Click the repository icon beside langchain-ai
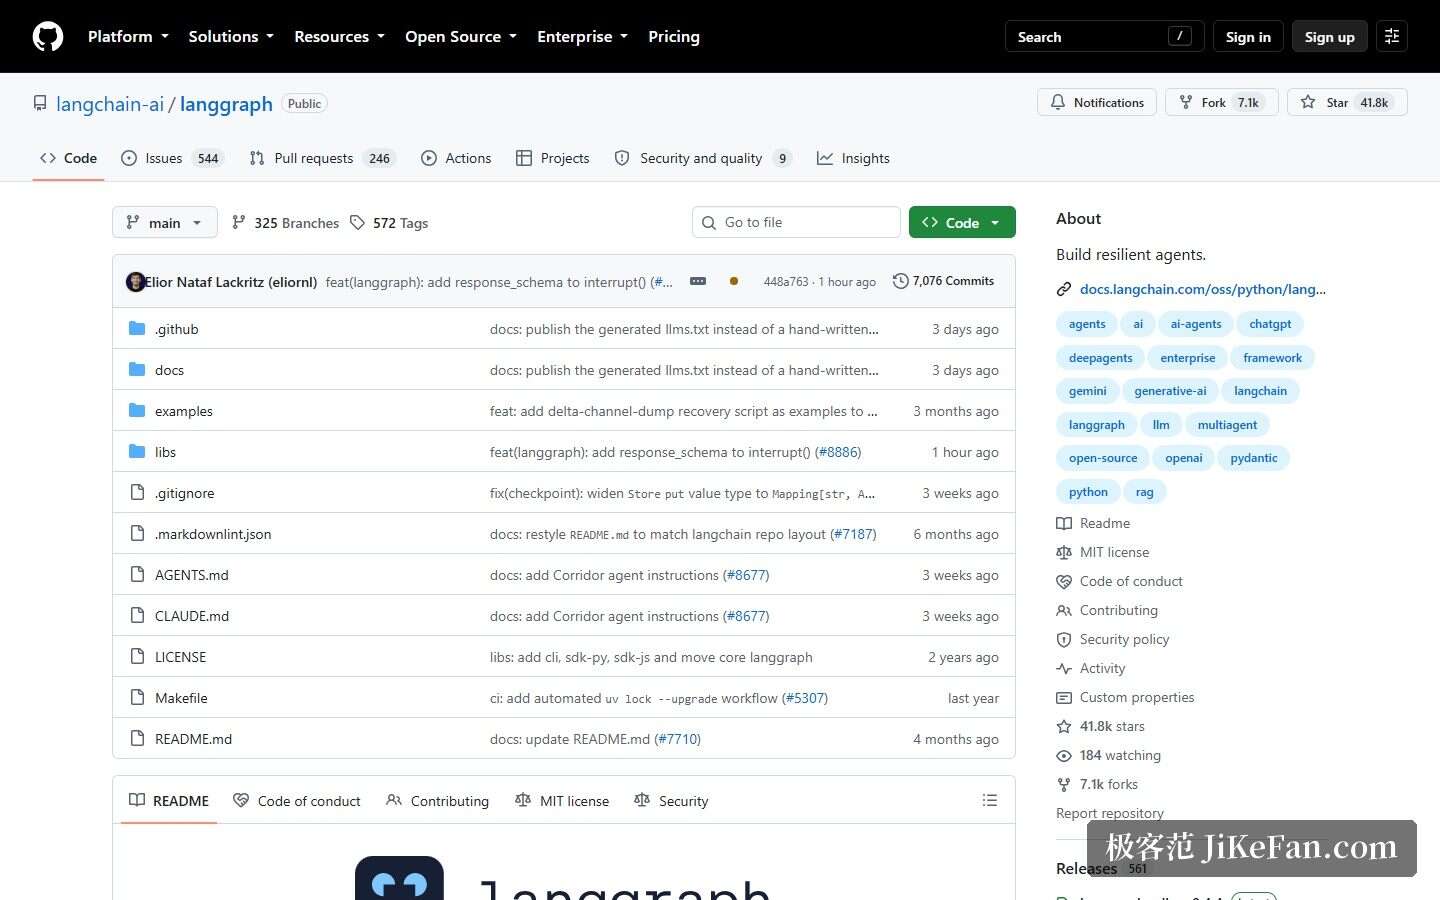Screen dimensions: 1440x900 click(x=40, y=104)
